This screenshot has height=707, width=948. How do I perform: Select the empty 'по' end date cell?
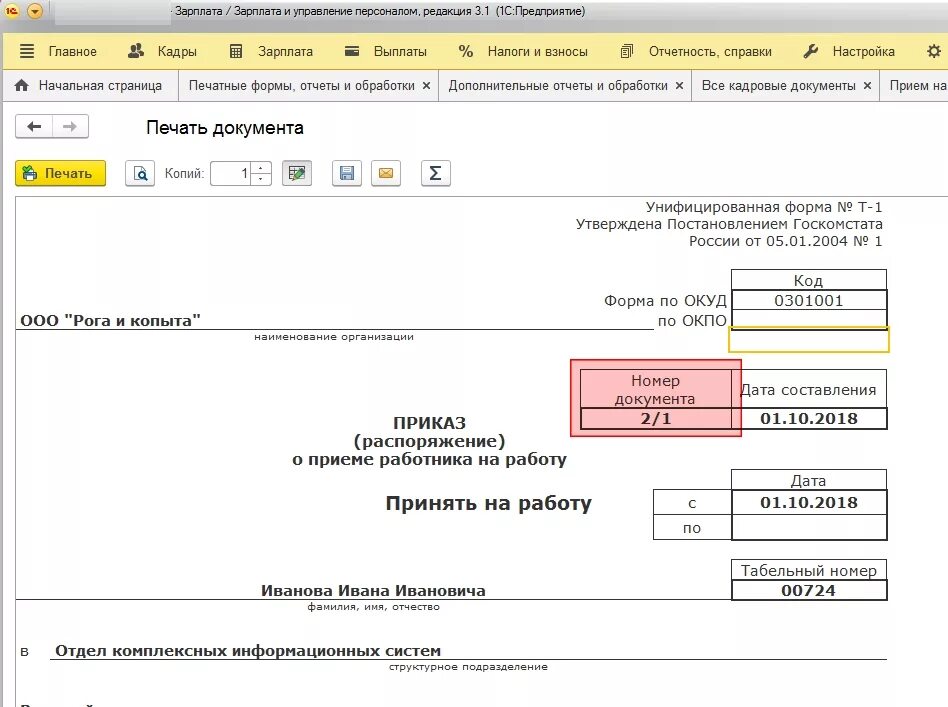(809, 527)
